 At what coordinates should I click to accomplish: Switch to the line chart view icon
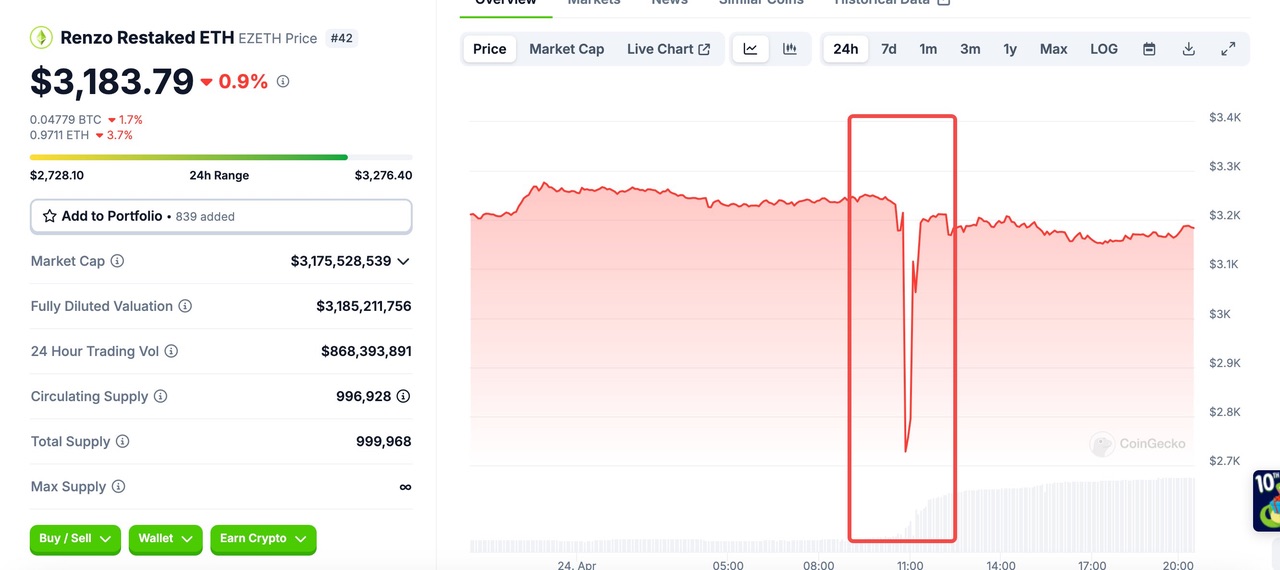point(750,49)
